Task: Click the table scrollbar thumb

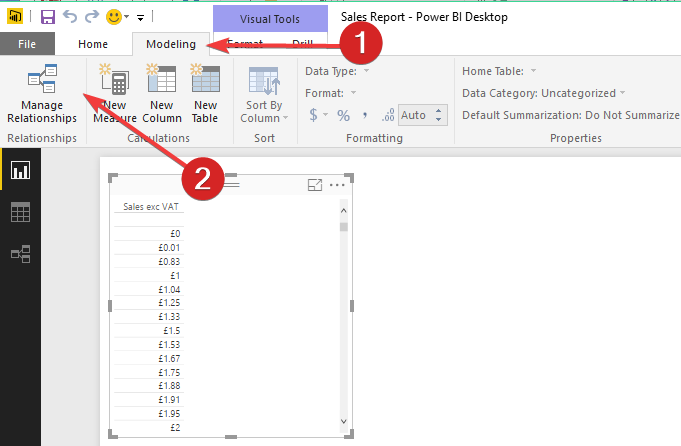Action: coord(344,227)
